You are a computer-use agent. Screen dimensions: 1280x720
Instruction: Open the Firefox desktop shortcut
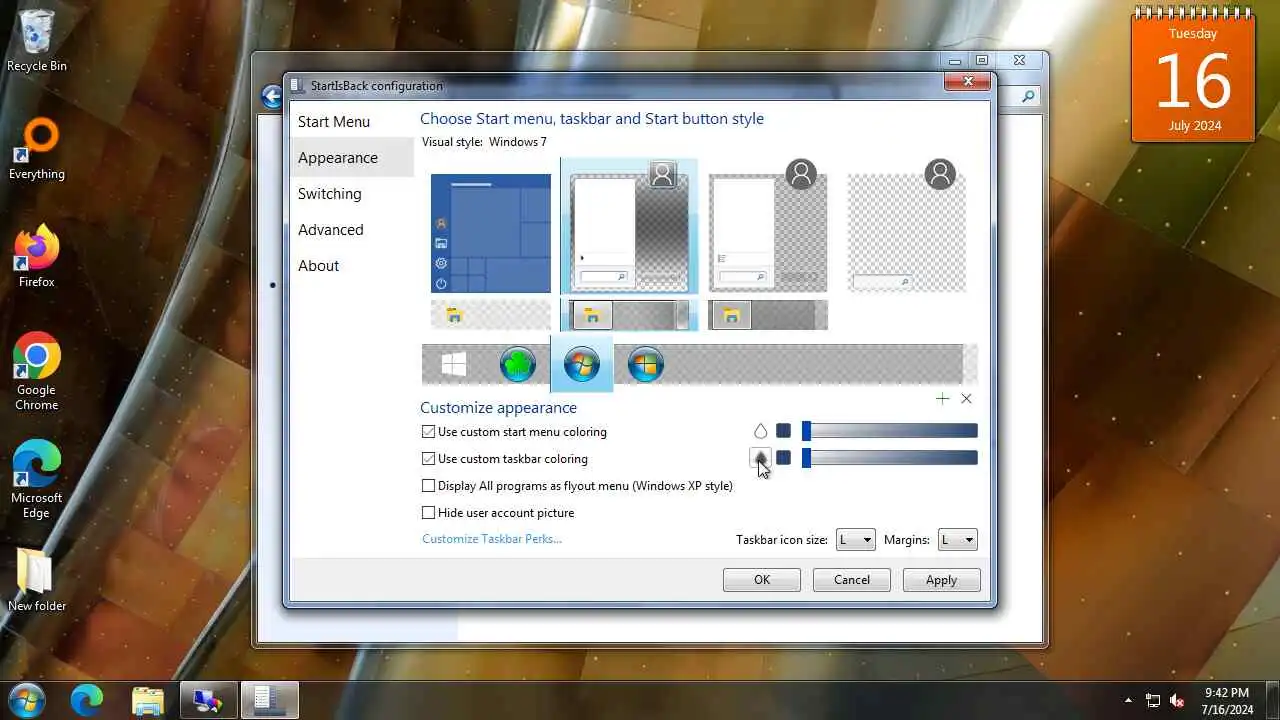[37, 257]
